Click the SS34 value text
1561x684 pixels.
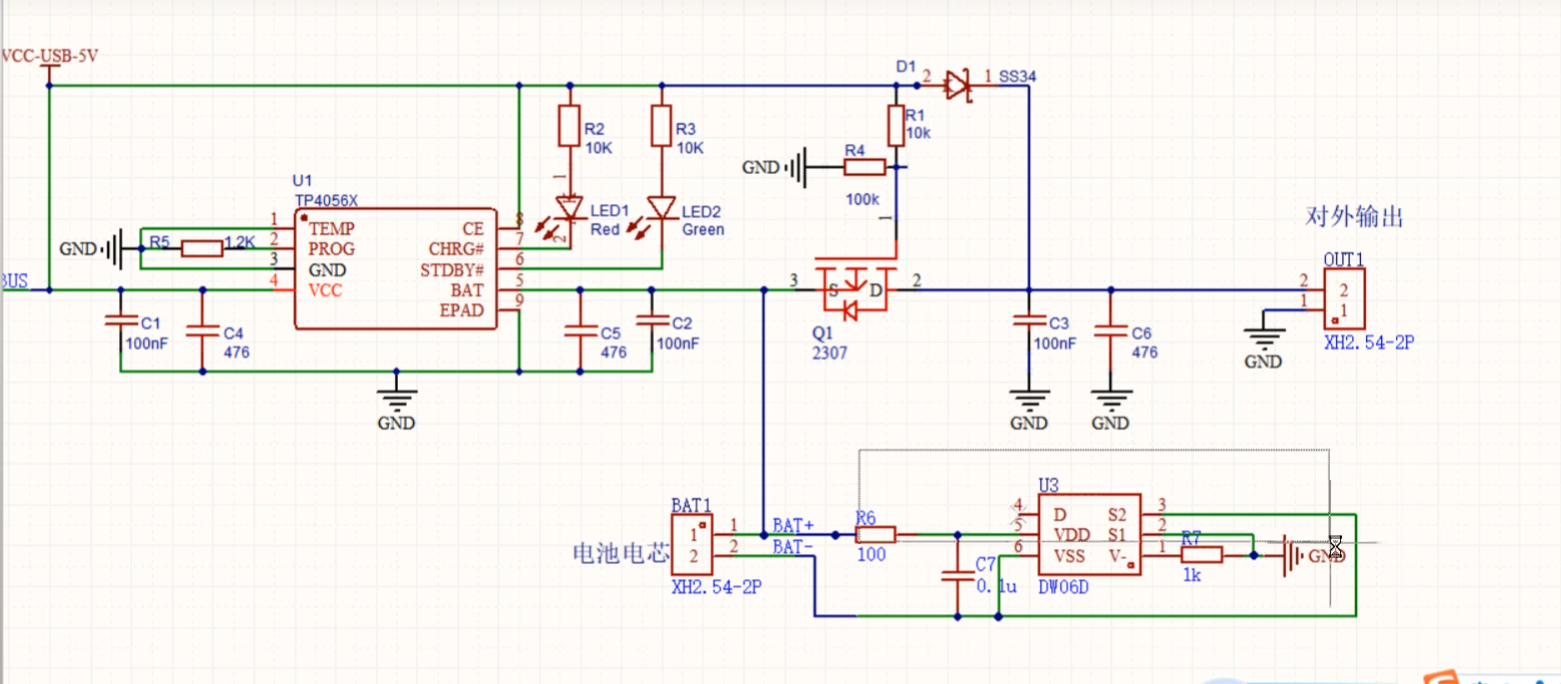(1016, 76)
